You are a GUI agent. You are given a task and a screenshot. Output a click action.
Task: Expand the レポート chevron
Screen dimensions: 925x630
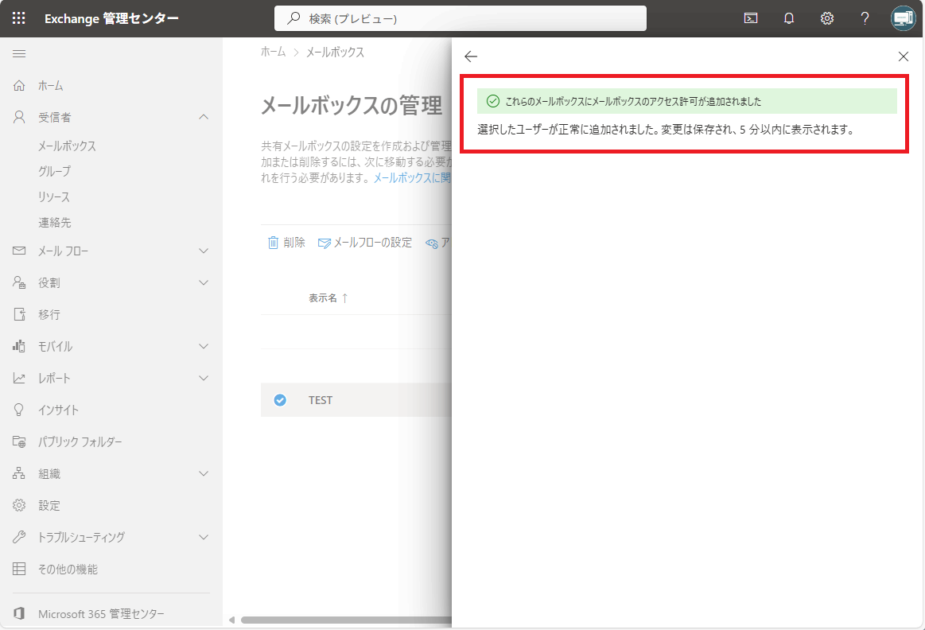204,378
